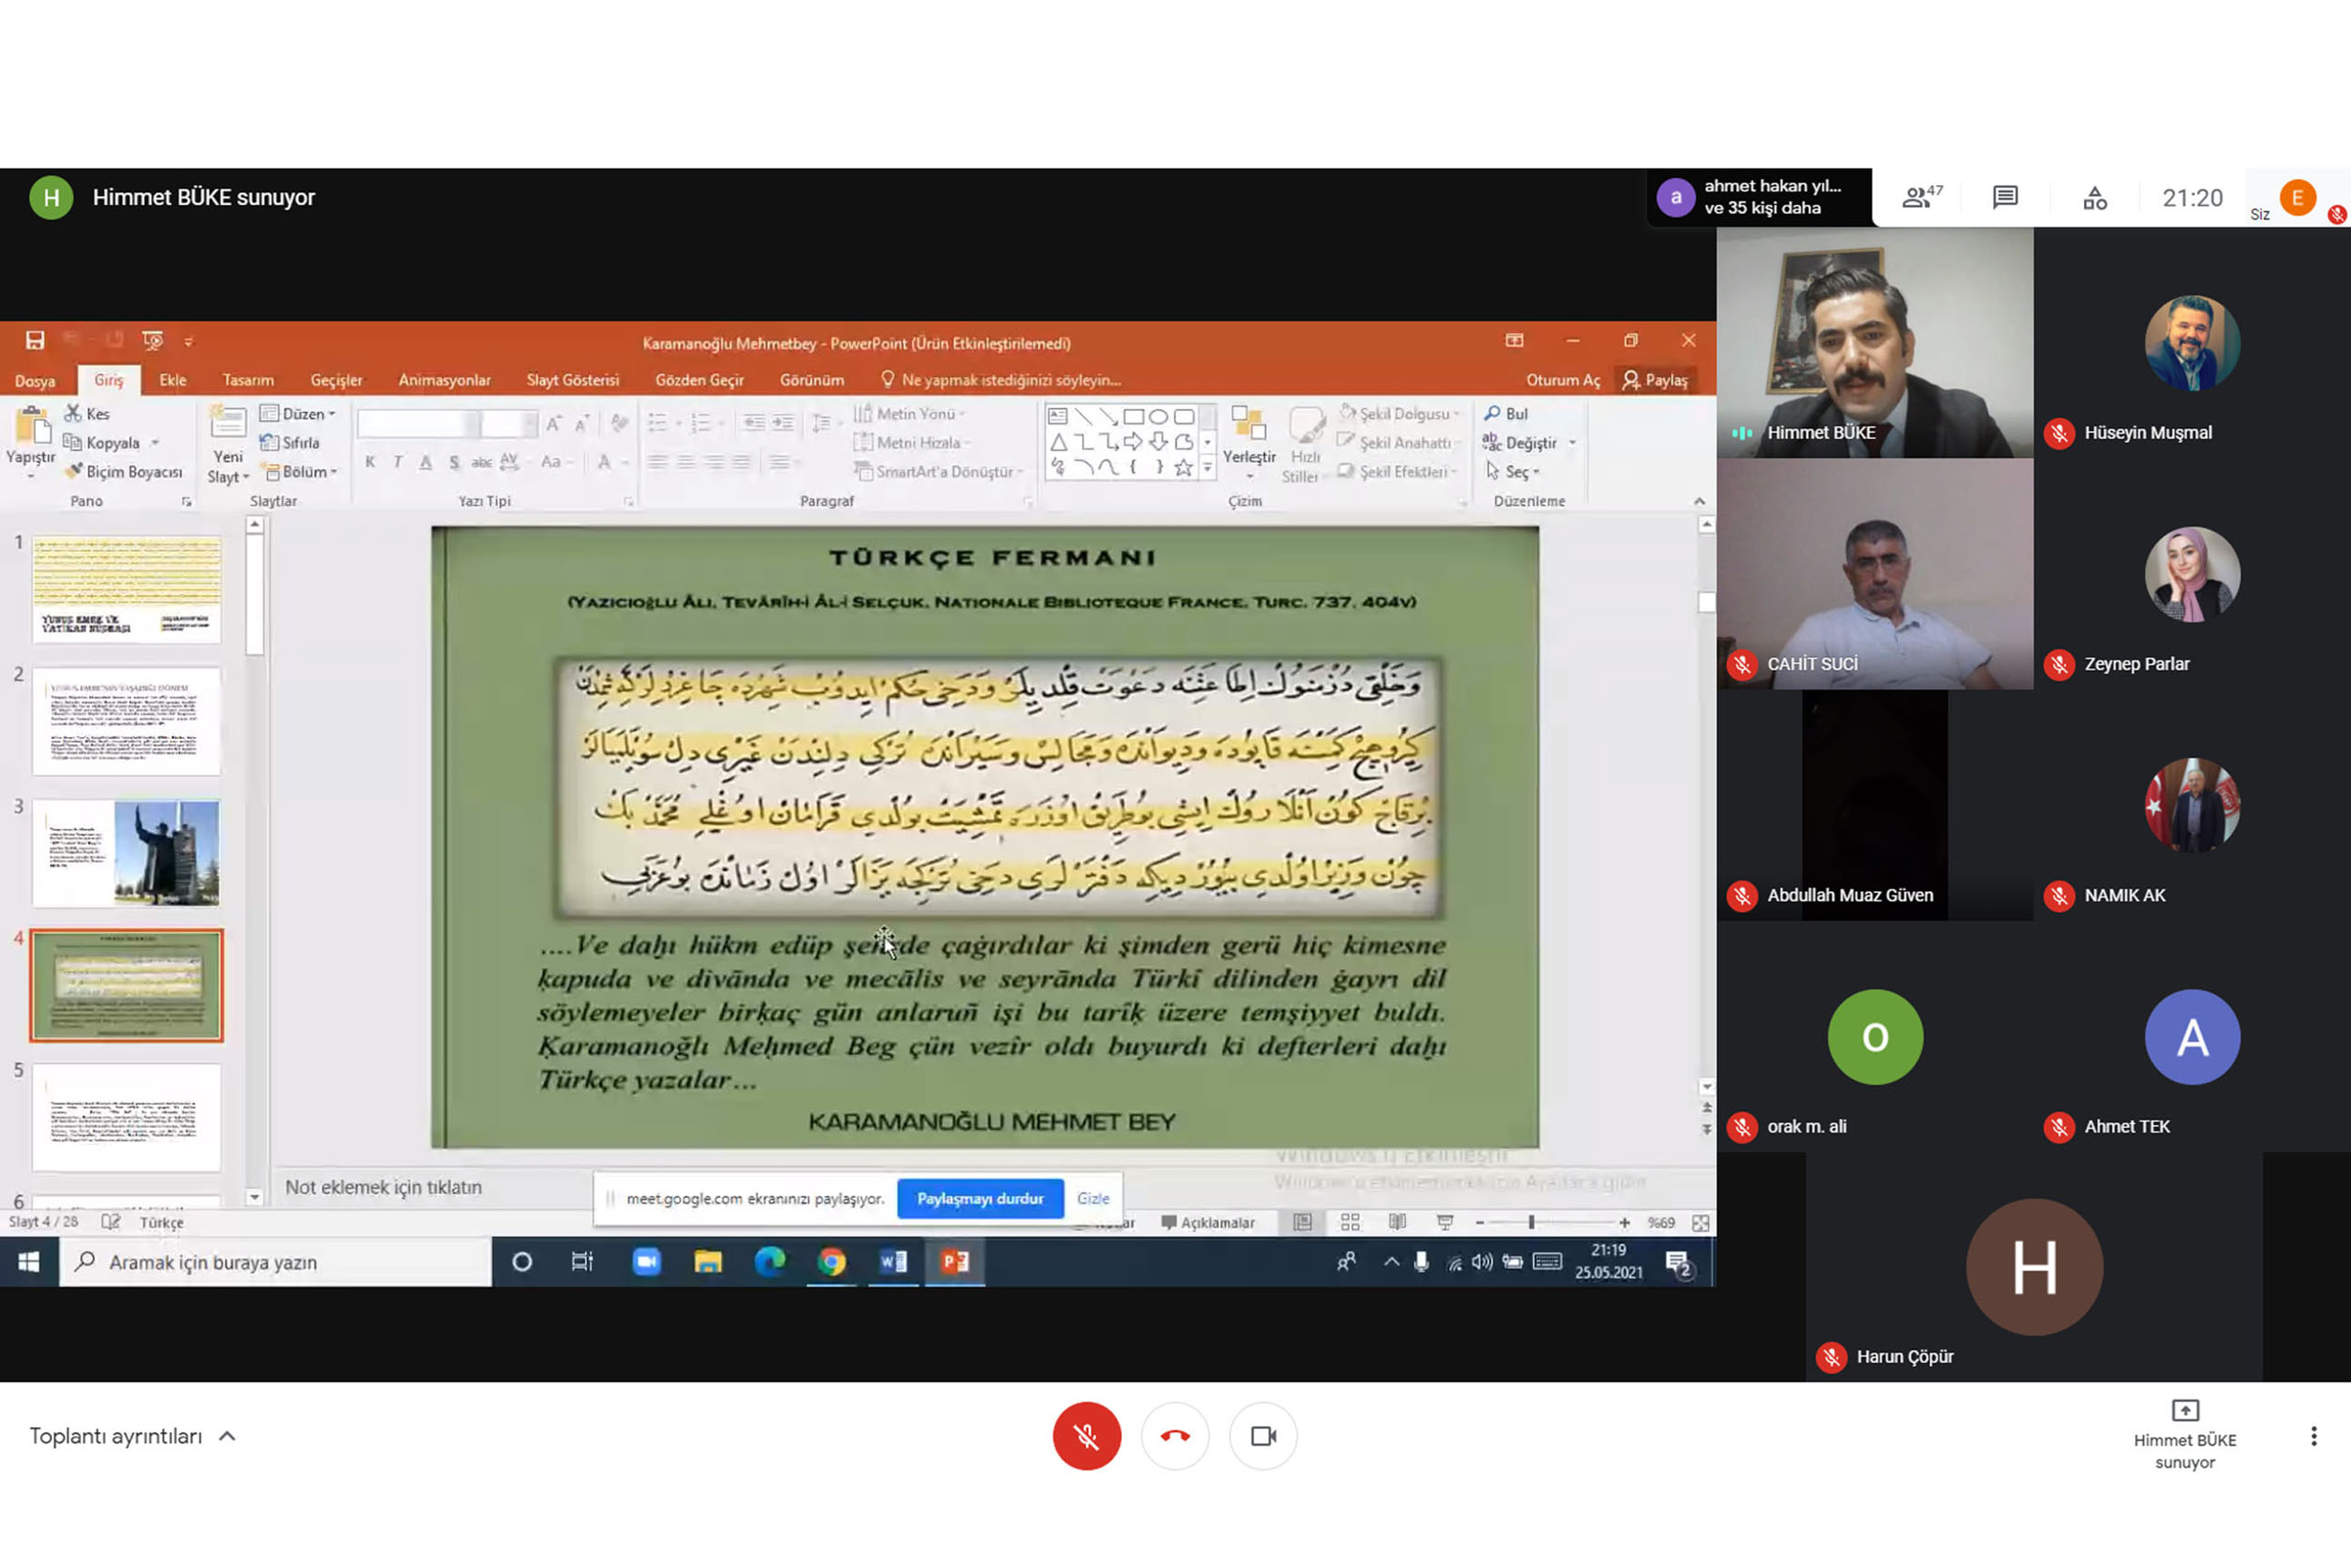2351x1568 pixels.
Task: Switch to the Animasyonlar ribbon tab
Action: [x=444, y=380]
